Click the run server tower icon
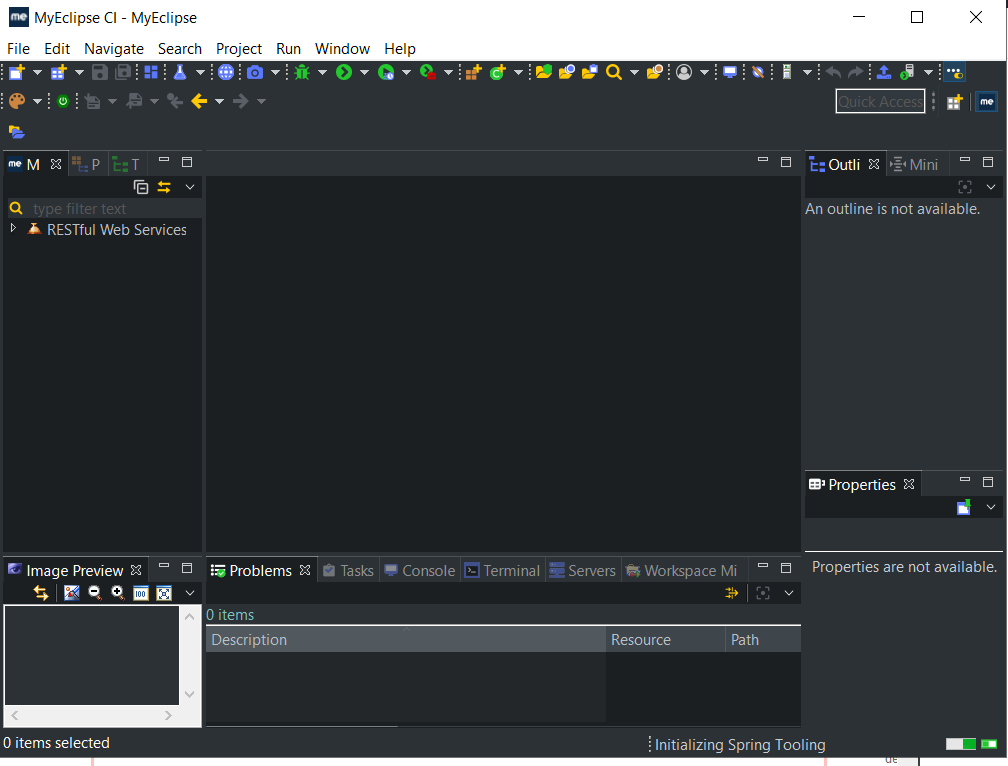Image resolution: width=1008 pixels, height=766 pixels. coord(907,72)
